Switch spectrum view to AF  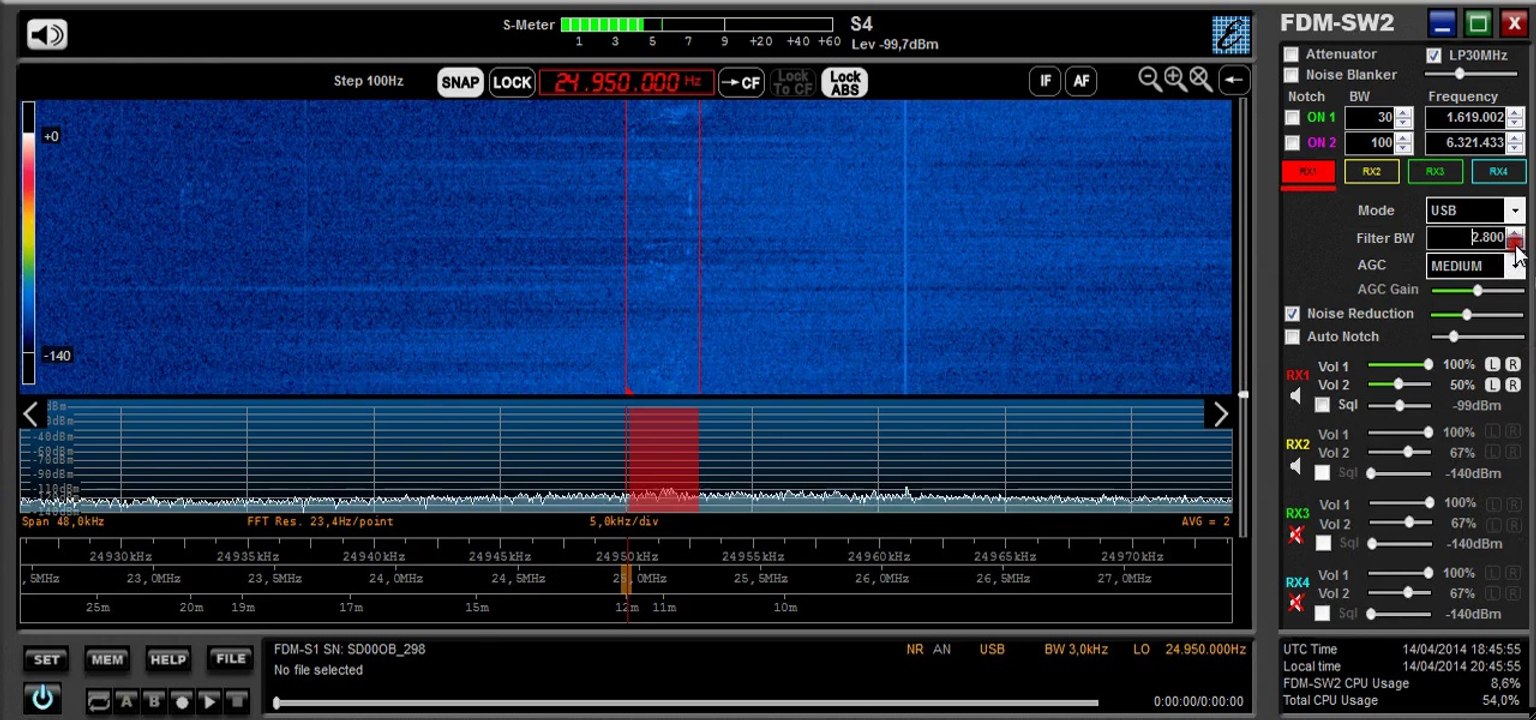tap(1081, 81)
